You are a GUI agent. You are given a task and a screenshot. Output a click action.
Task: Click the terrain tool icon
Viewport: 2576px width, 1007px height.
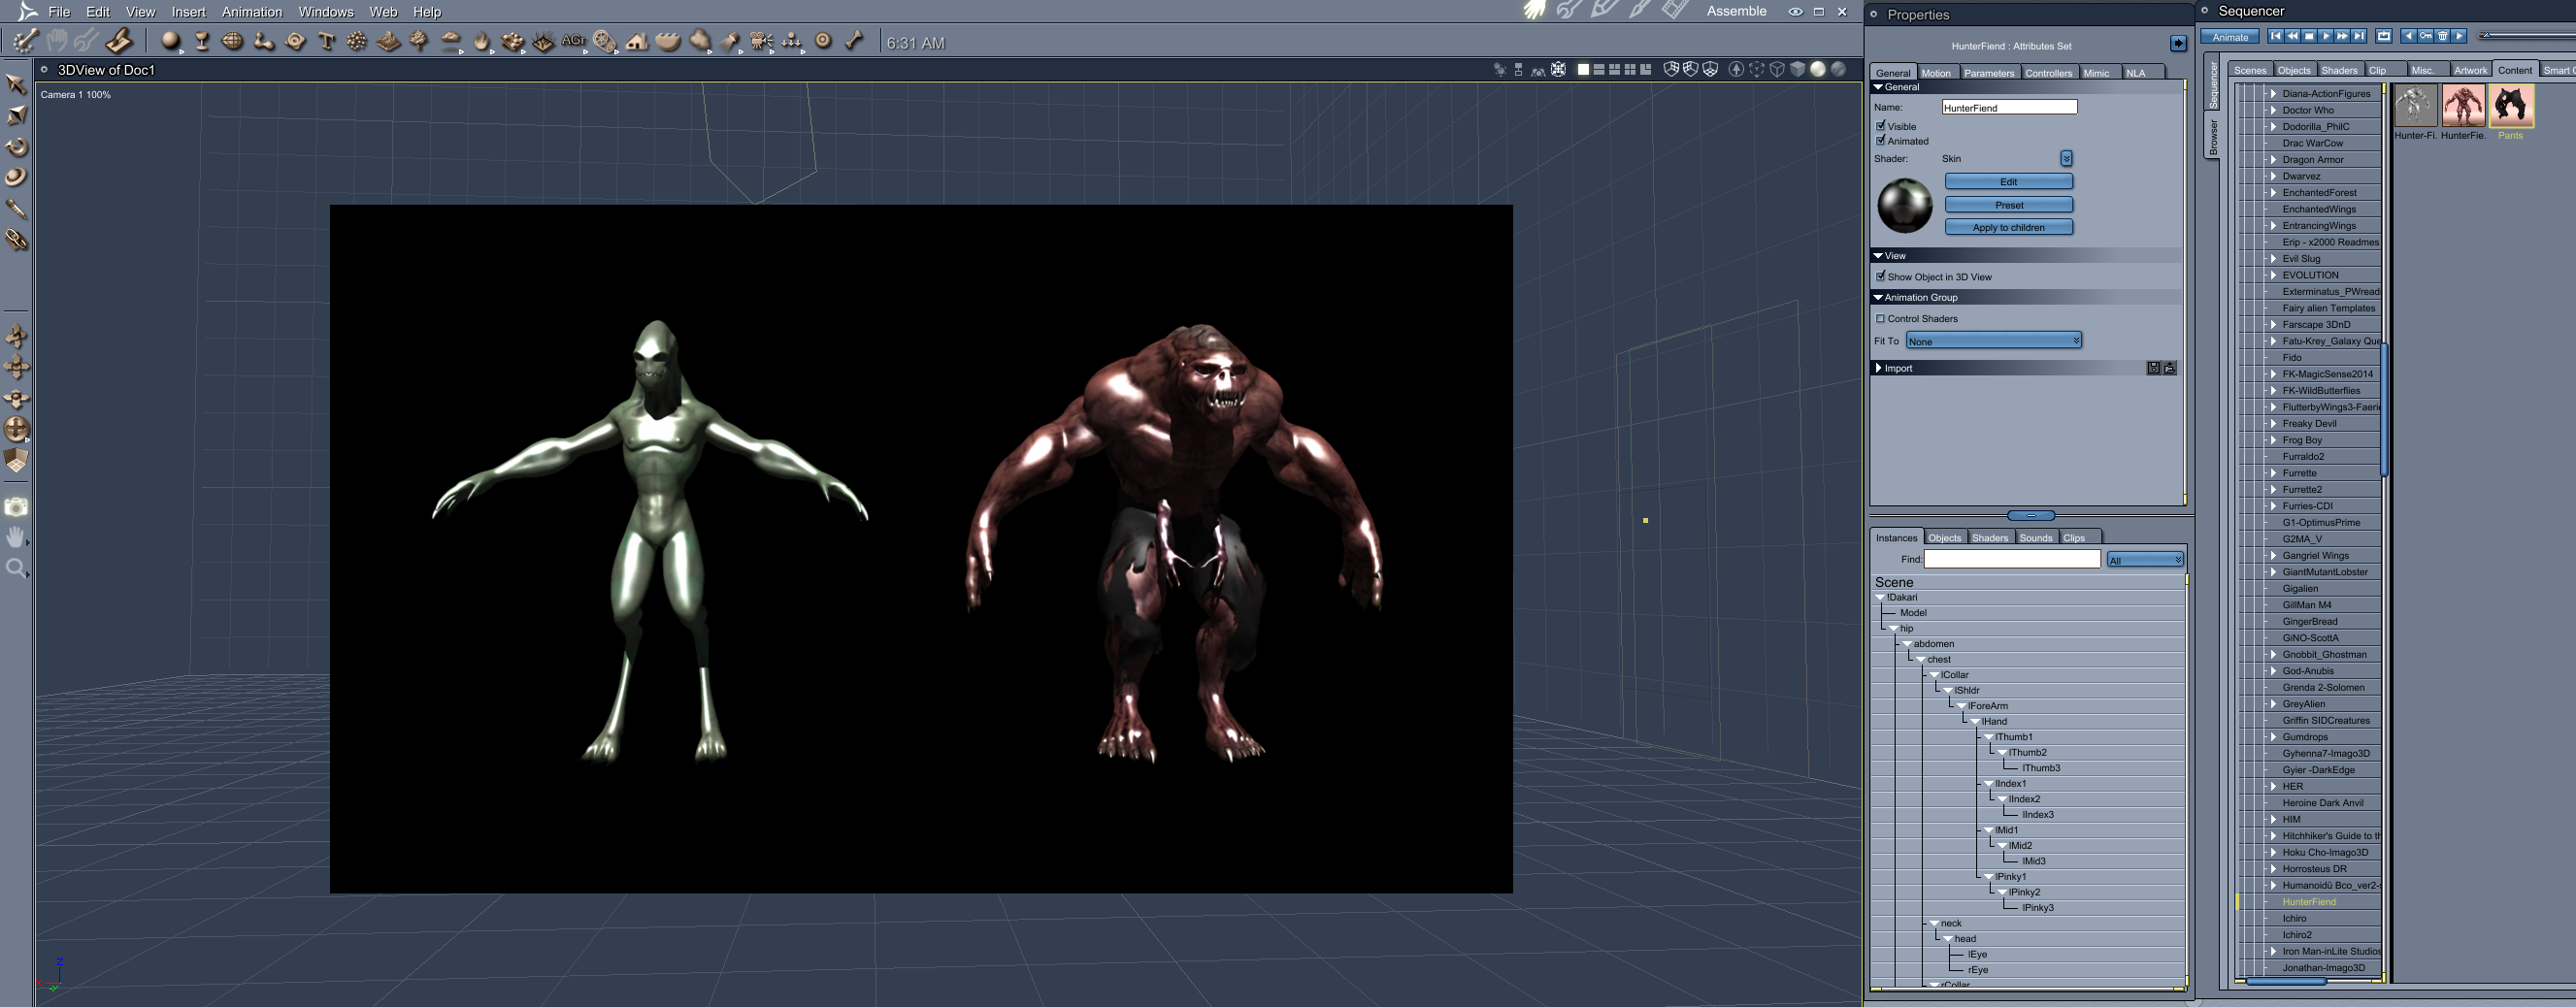tap(388, 41)
